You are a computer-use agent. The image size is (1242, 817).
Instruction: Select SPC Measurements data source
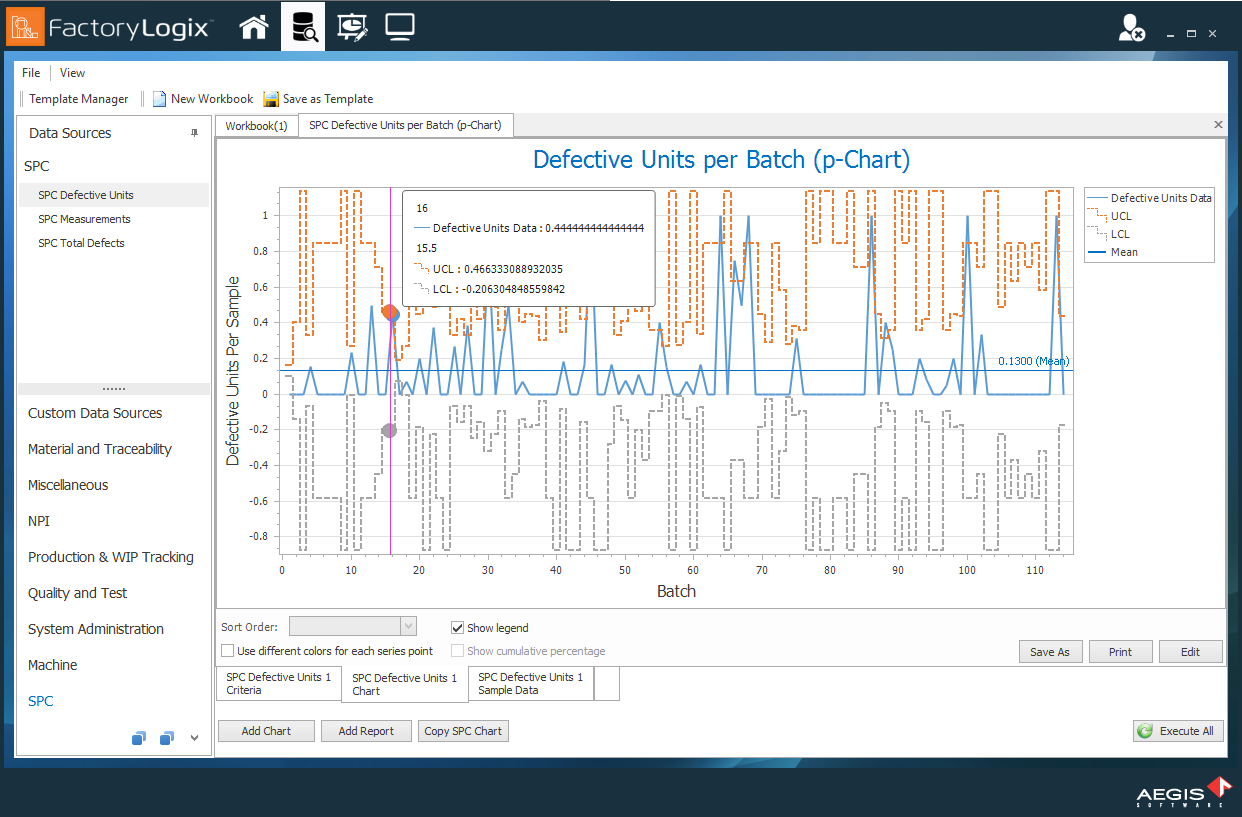84,219
